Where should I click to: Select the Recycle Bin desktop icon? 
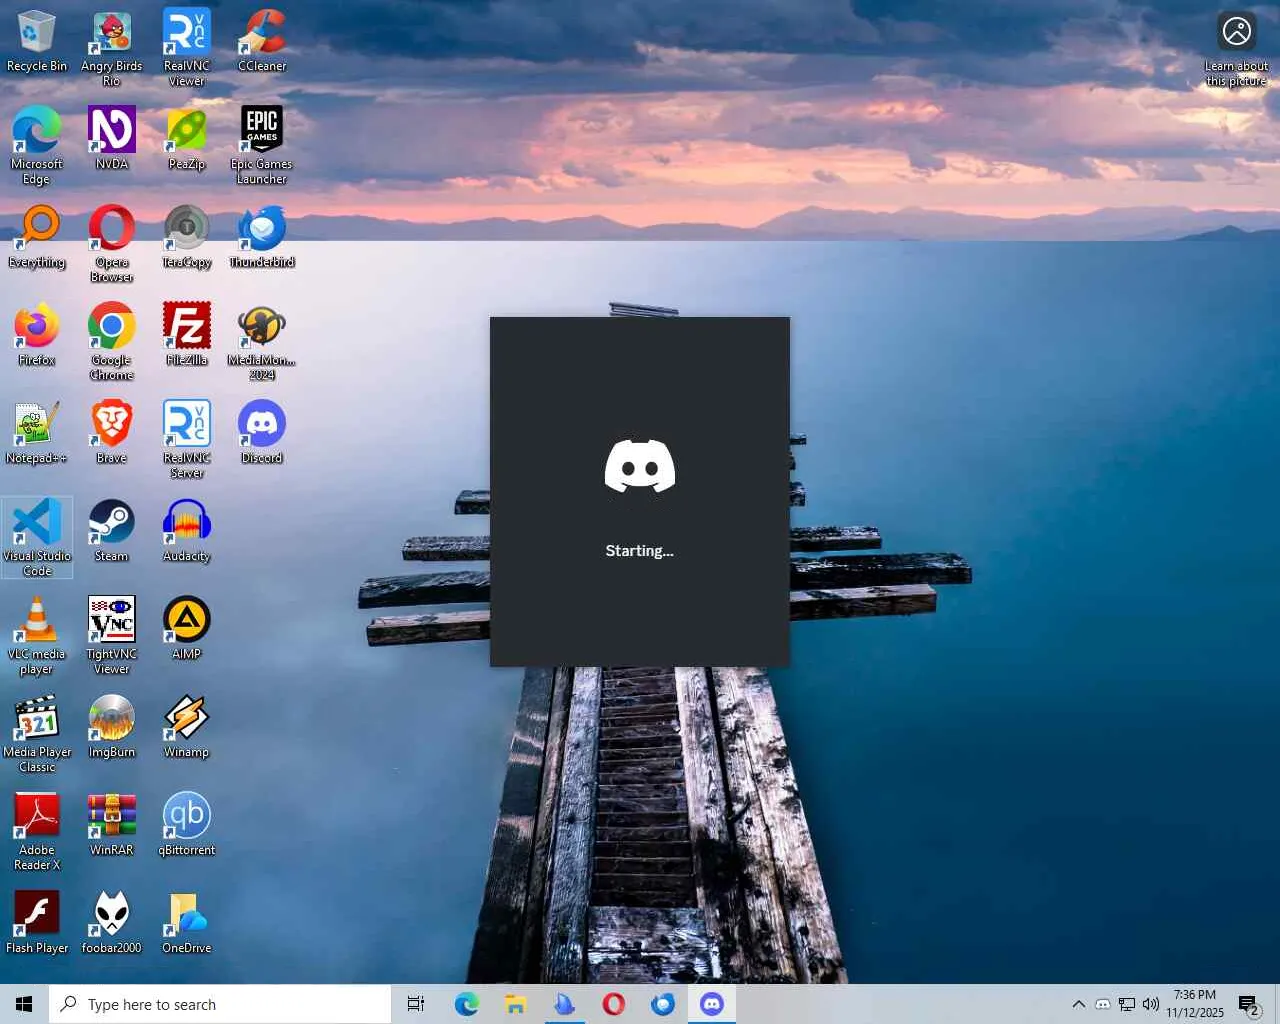(x=37, y=41)
